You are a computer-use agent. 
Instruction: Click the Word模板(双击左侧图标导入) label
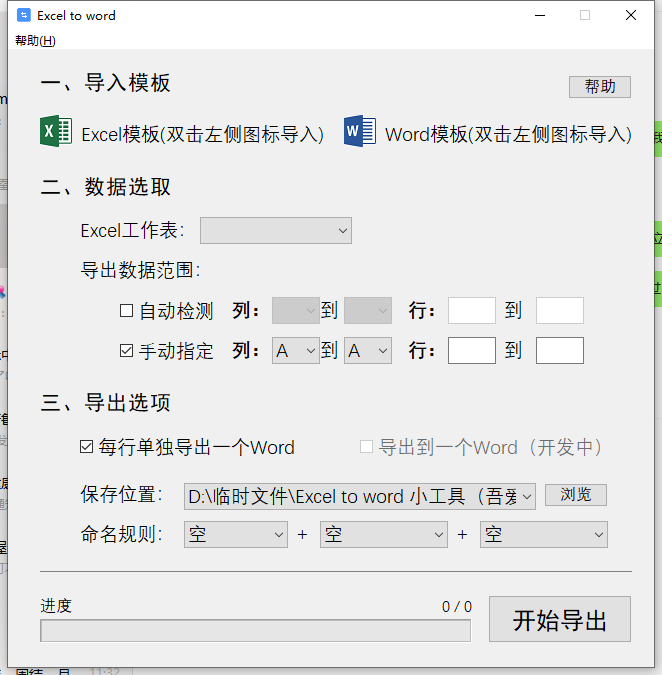coord(508,134)
